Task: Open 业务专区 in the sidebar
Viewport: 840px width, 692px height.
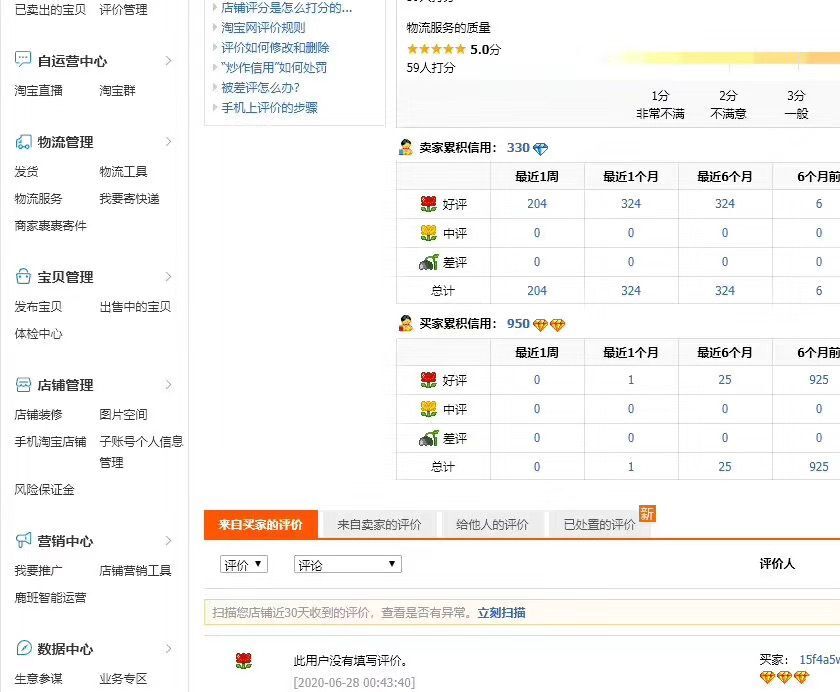Action: pos(123,679)
